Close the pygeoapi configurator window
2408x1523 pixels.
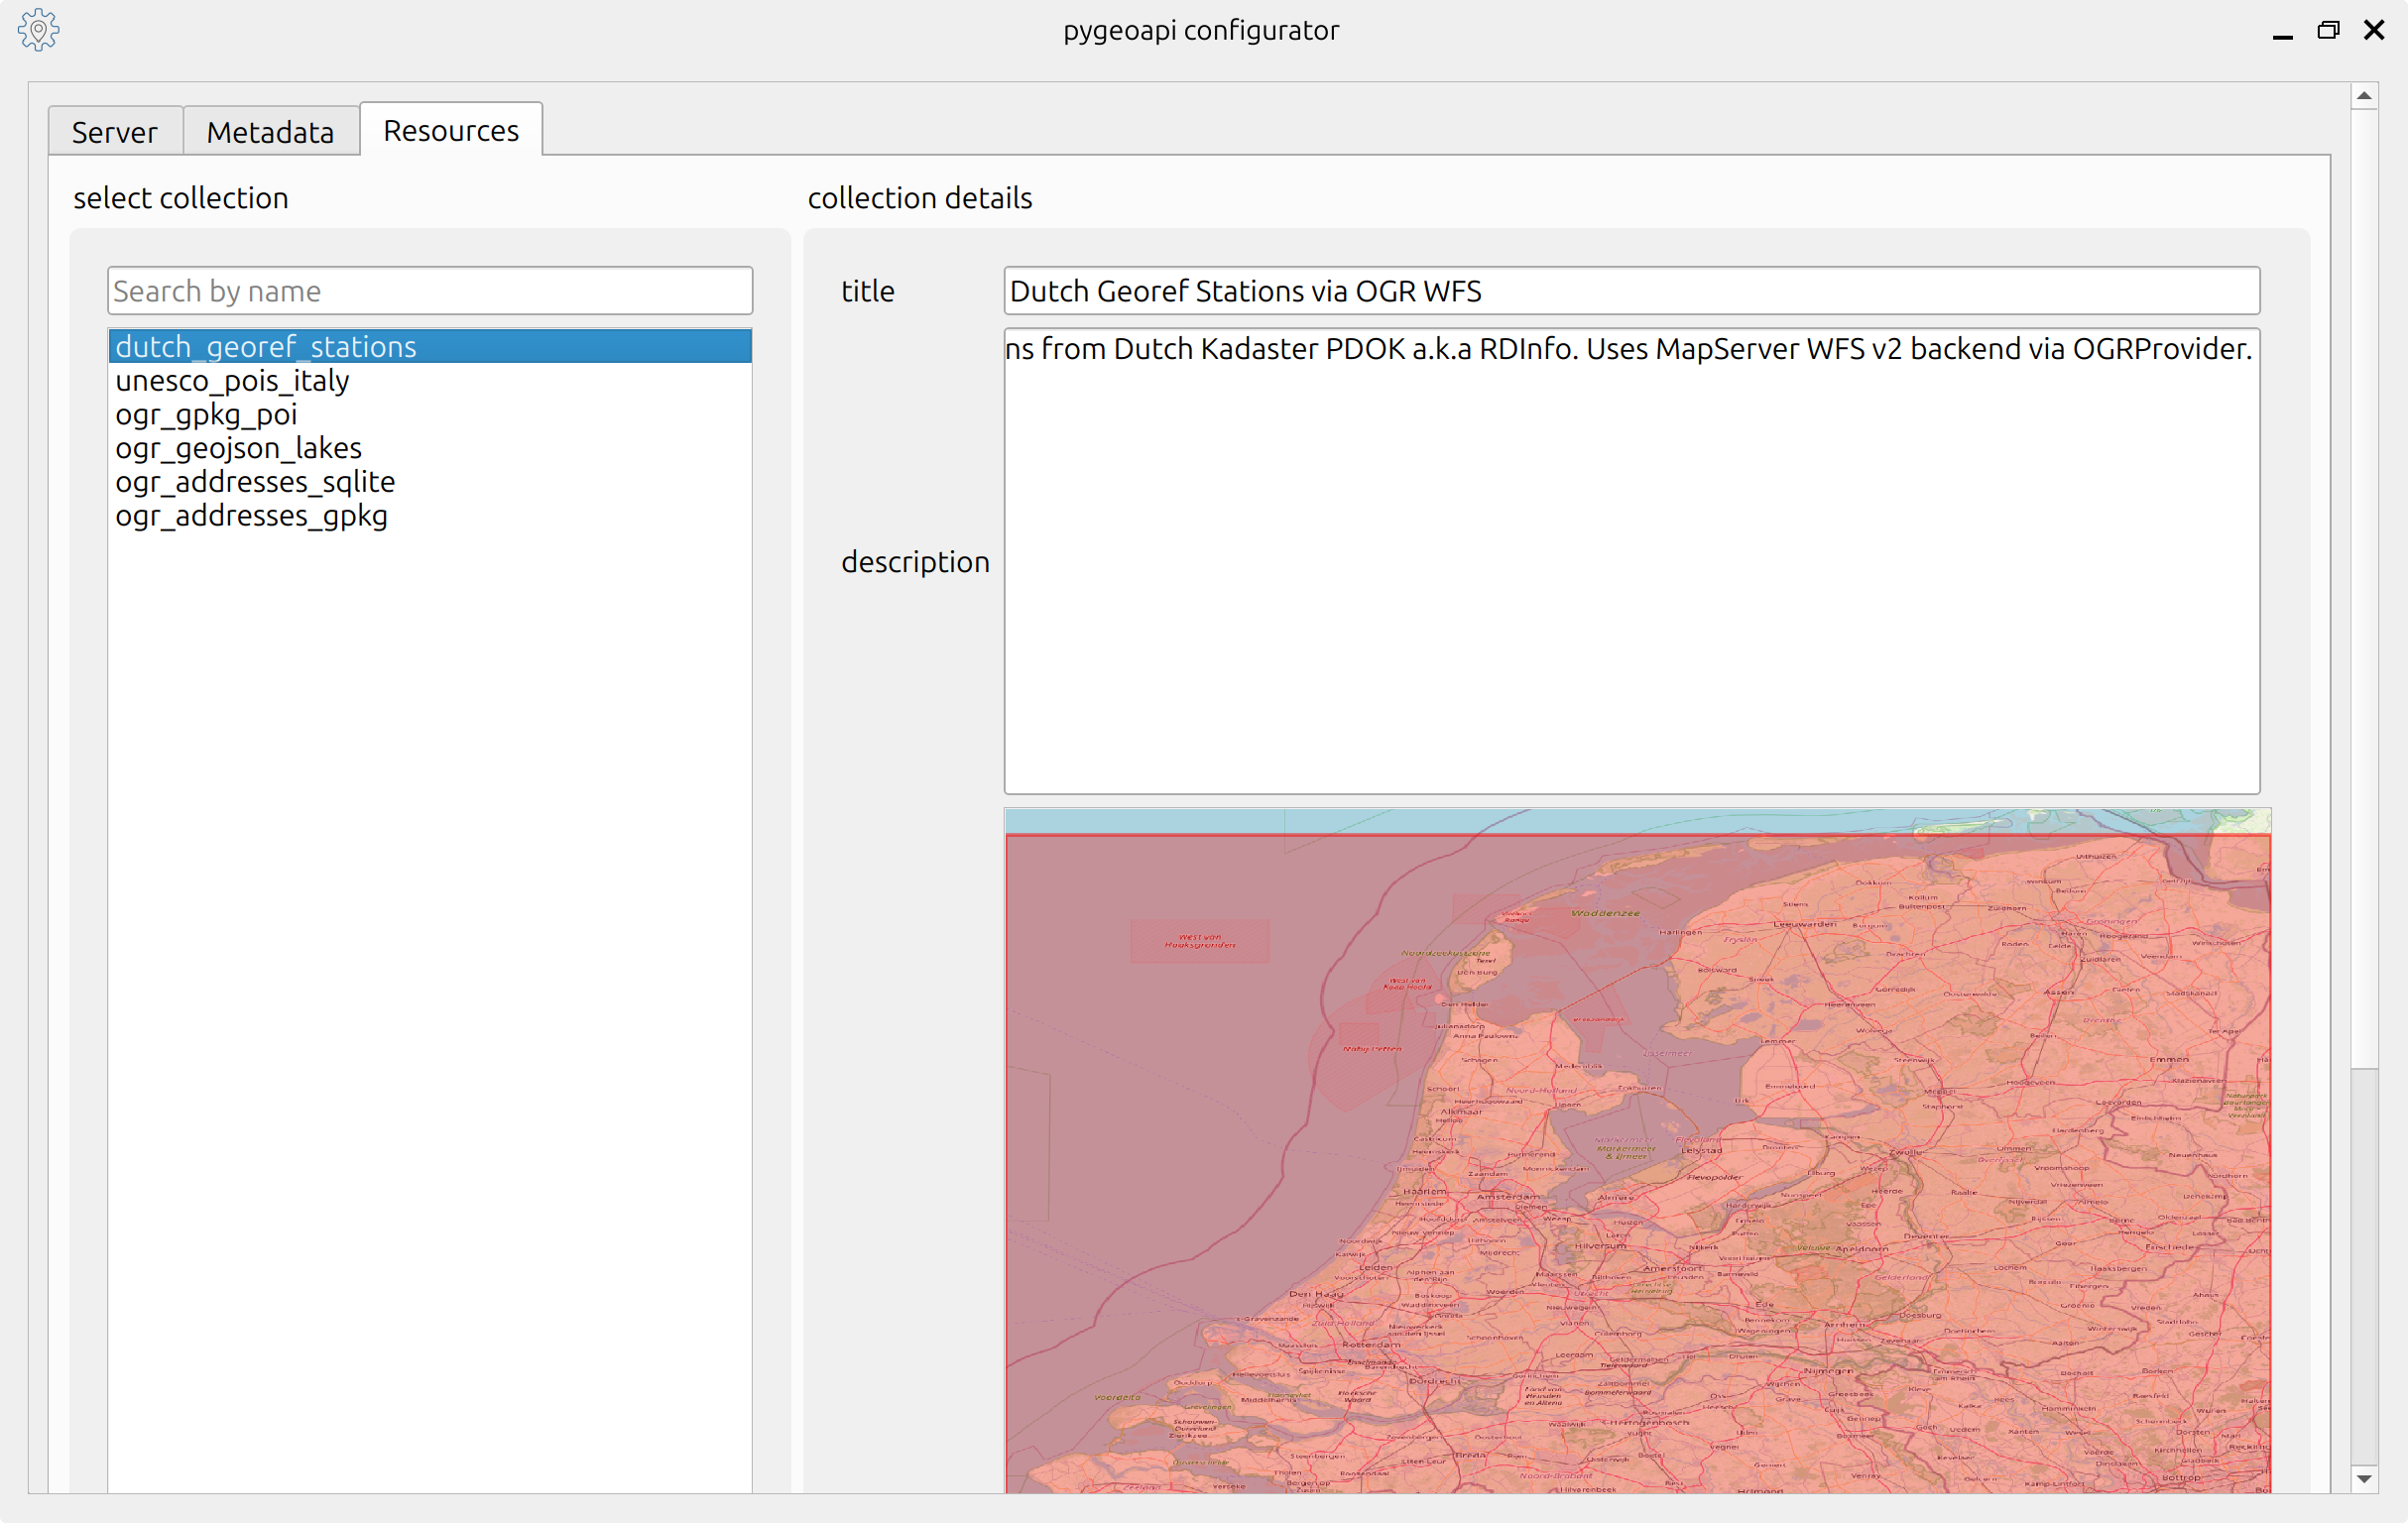click(2374, 30)
